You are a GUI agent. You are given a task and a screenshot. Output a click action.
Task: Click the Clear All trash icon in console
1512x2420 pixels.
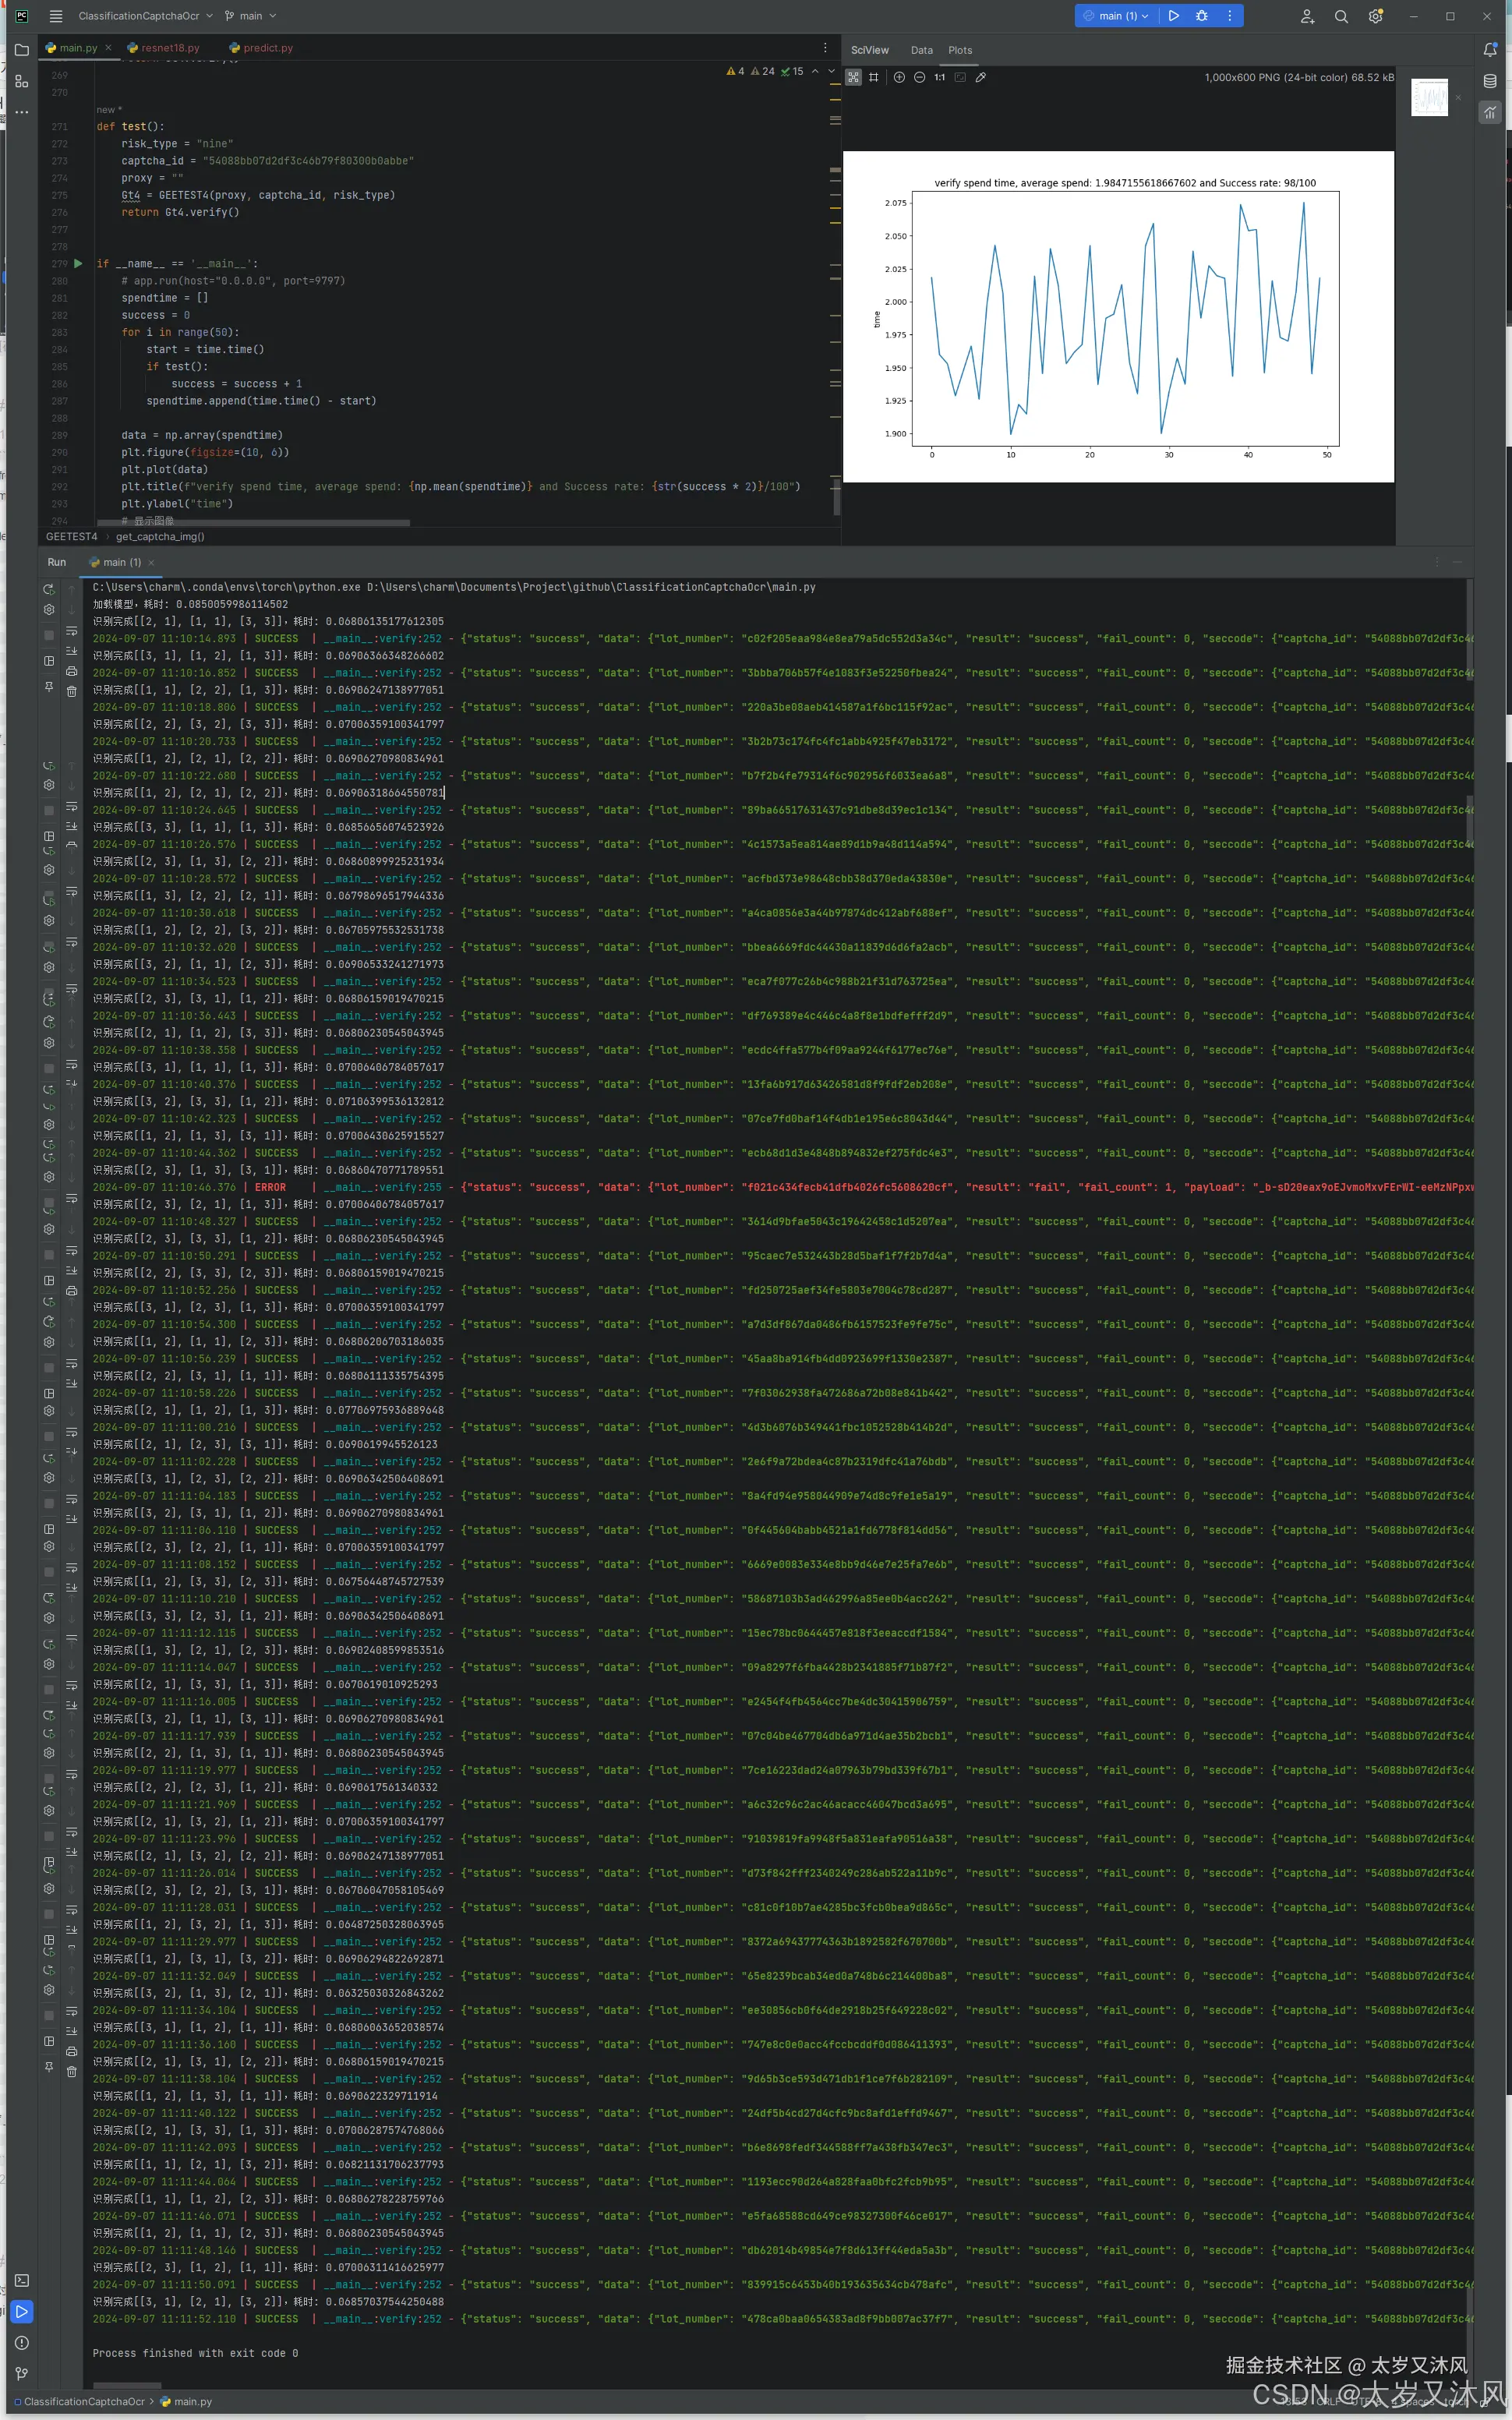pyautogui.click(x=71, y=691)
